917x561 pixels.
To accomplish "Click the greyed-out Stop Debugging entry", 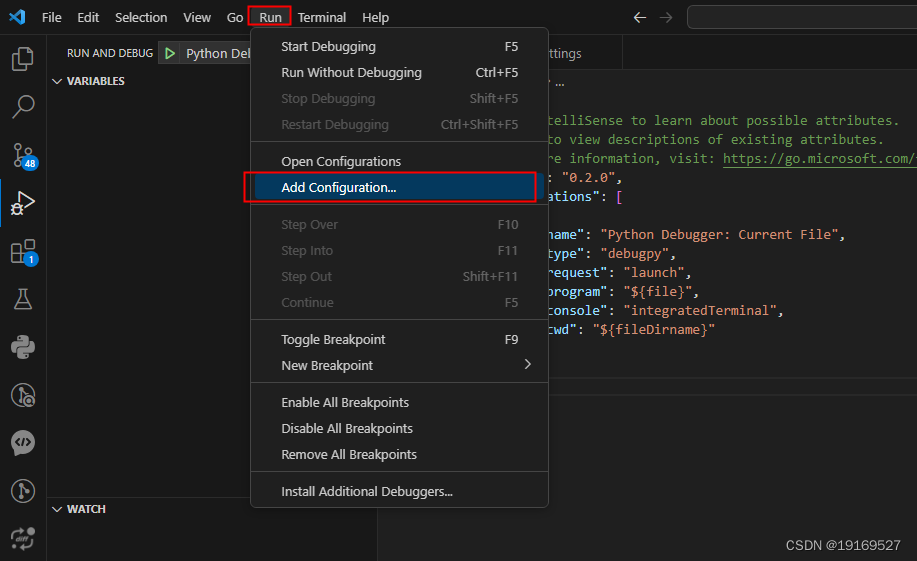I will (399, 98).
